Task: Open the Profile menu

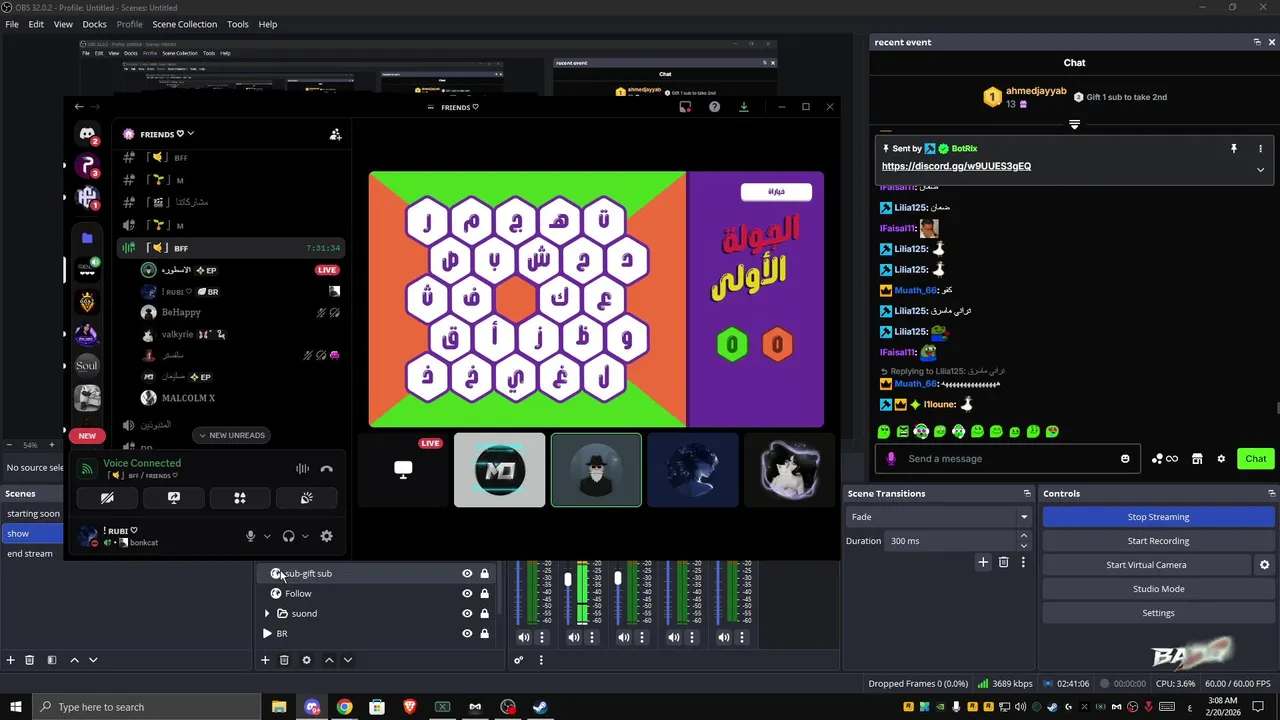Action: 130,24
